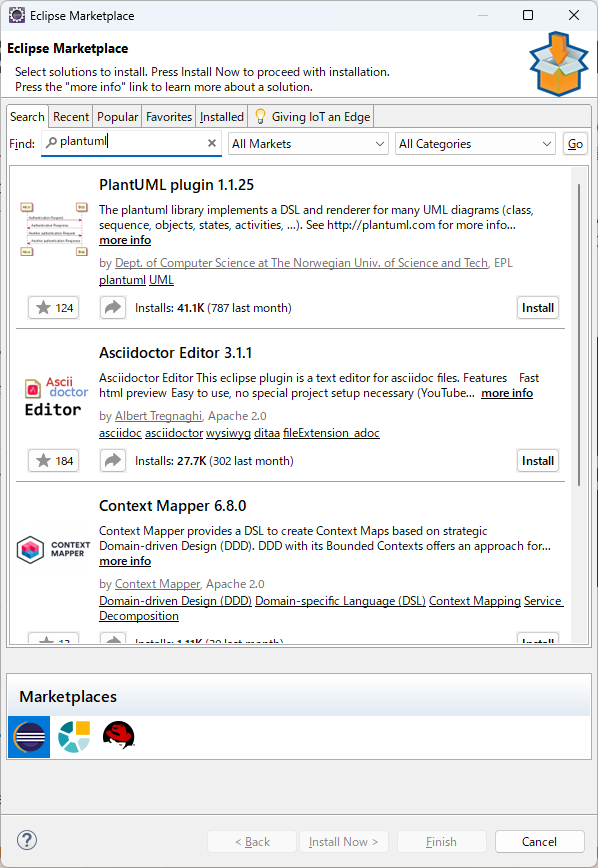Click the Asciidoctor Editor 3.1.1 title
This screenshot has width=598, height=868.
[x=176, y=353]
